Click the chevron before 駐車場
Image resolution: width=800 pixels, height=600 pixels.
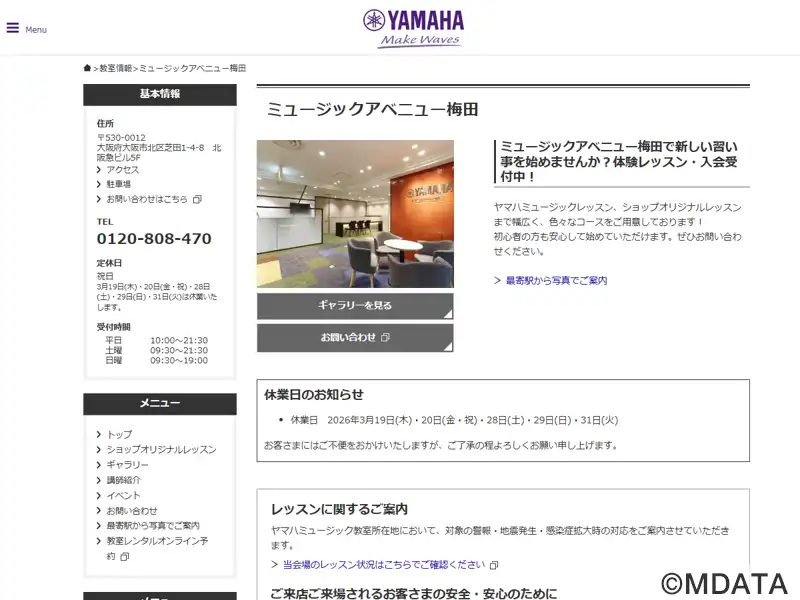click(99, 185)
